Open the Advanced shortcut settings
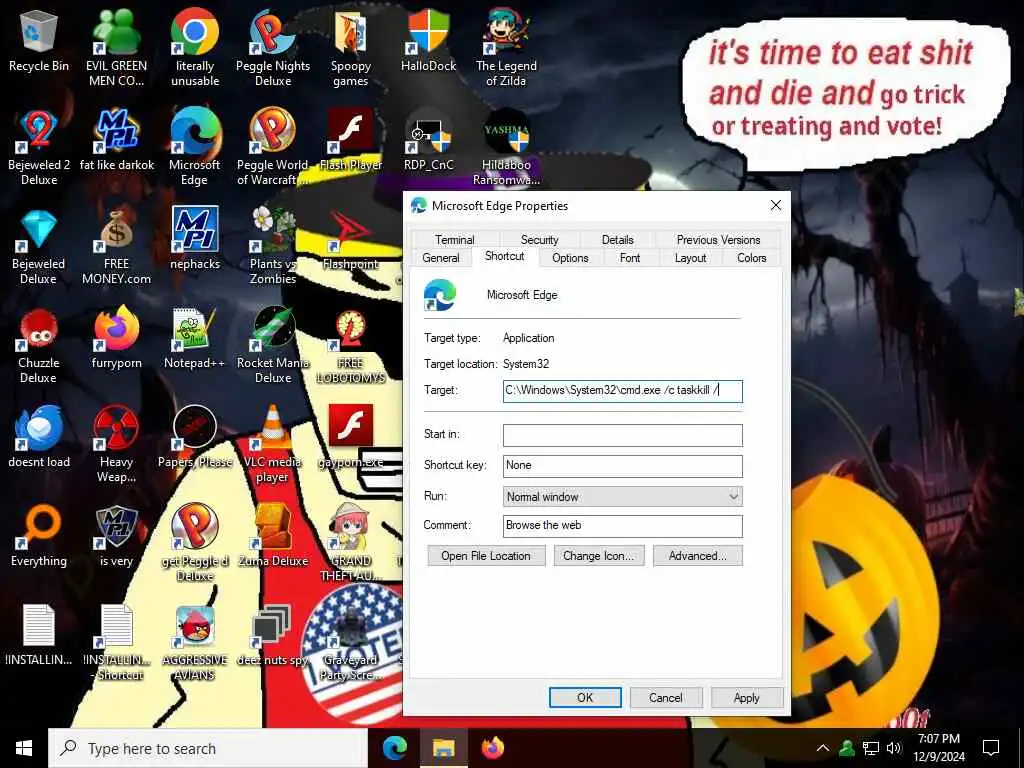 pyautogui.click(x=697, y=556)
